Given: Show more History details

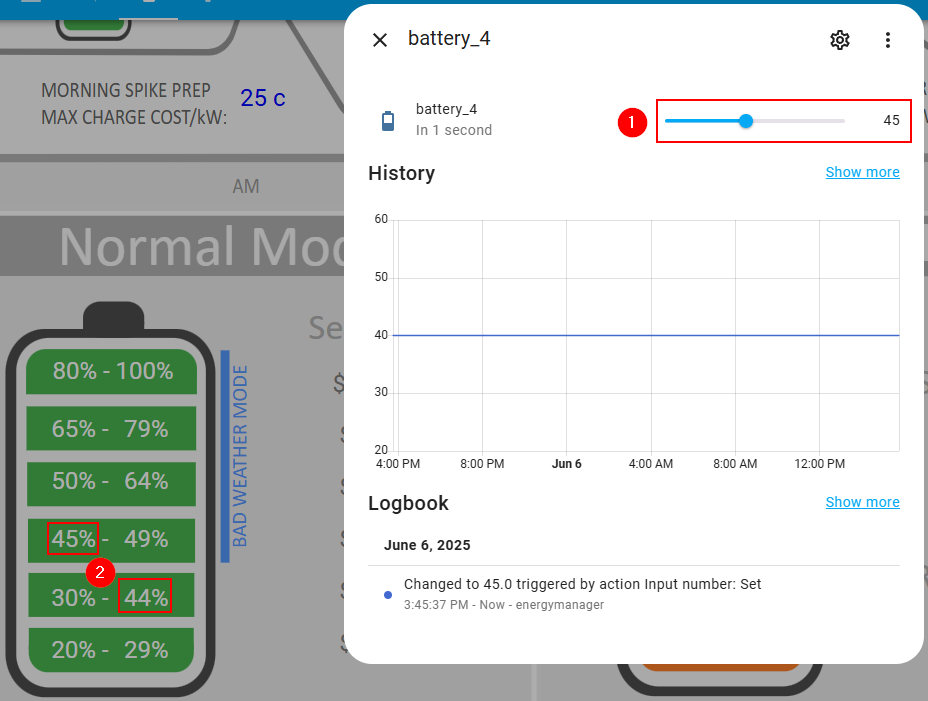Looking at the screenshot, I should 862,172.
